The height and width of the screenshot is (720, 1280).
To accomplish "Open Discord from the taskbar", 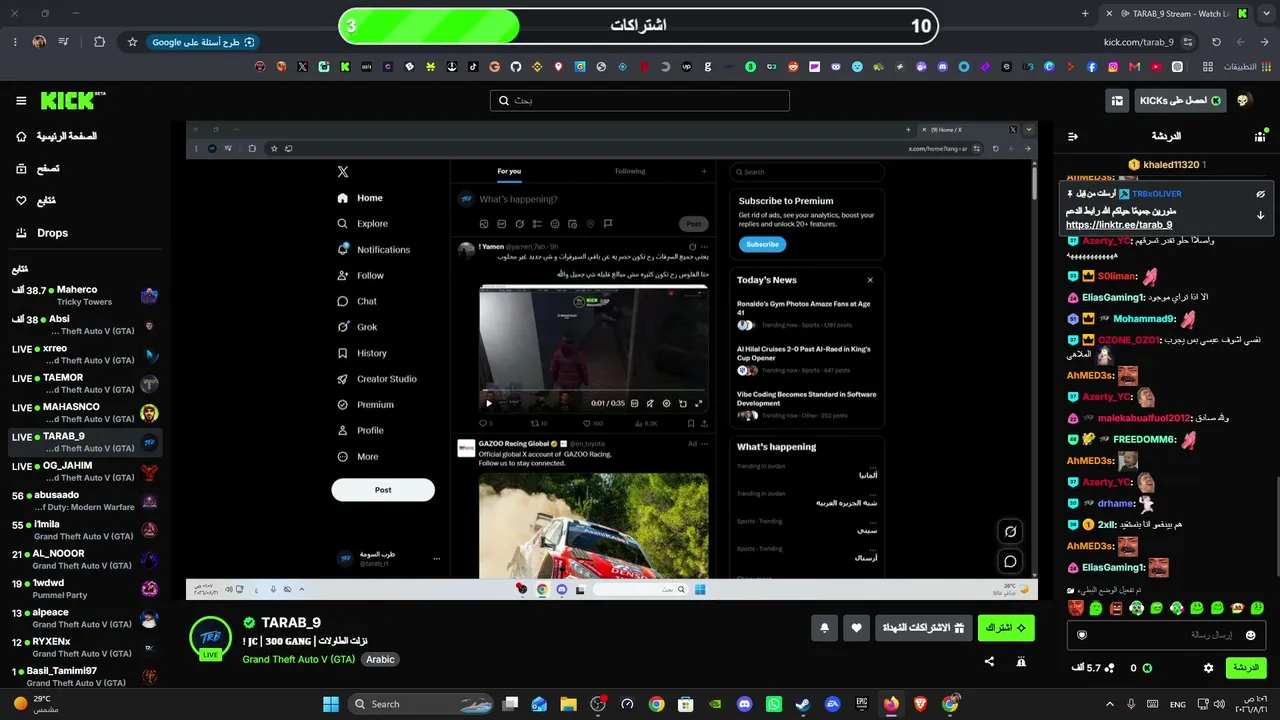I will coord(744,704).
